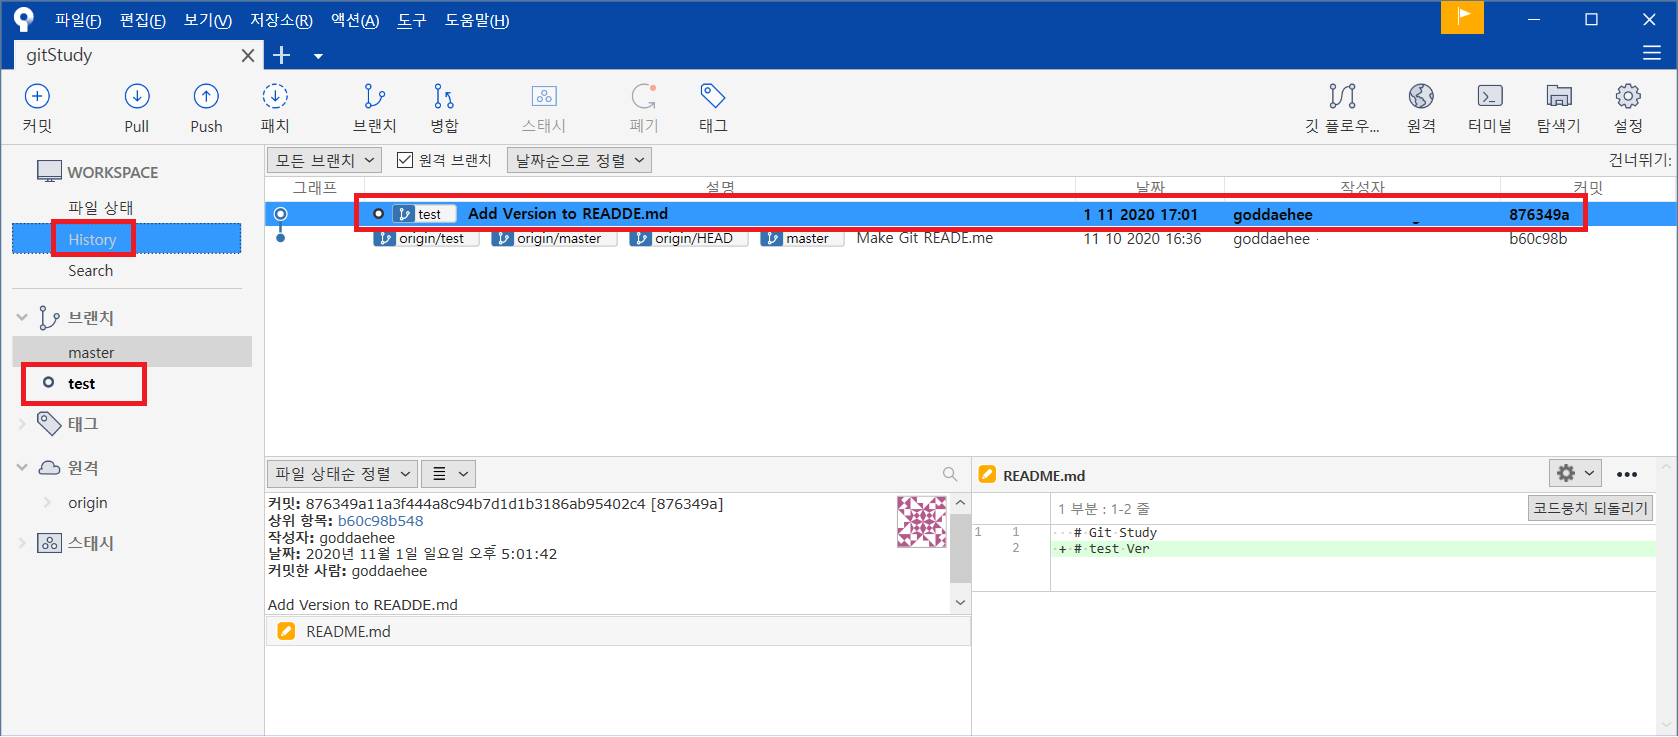Click the Sourcetree logo icon
The width and height of the screenshot is (1678, 737).
coord(23,19)
